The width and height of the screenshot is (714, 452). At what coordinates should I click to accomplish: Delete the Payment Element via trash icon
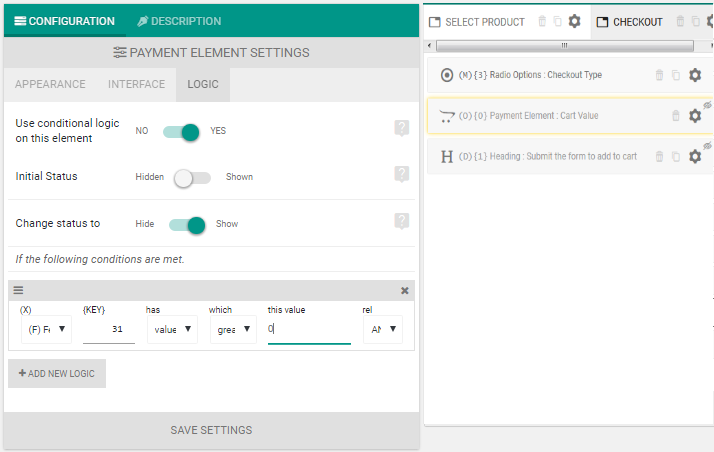[676, 116]
